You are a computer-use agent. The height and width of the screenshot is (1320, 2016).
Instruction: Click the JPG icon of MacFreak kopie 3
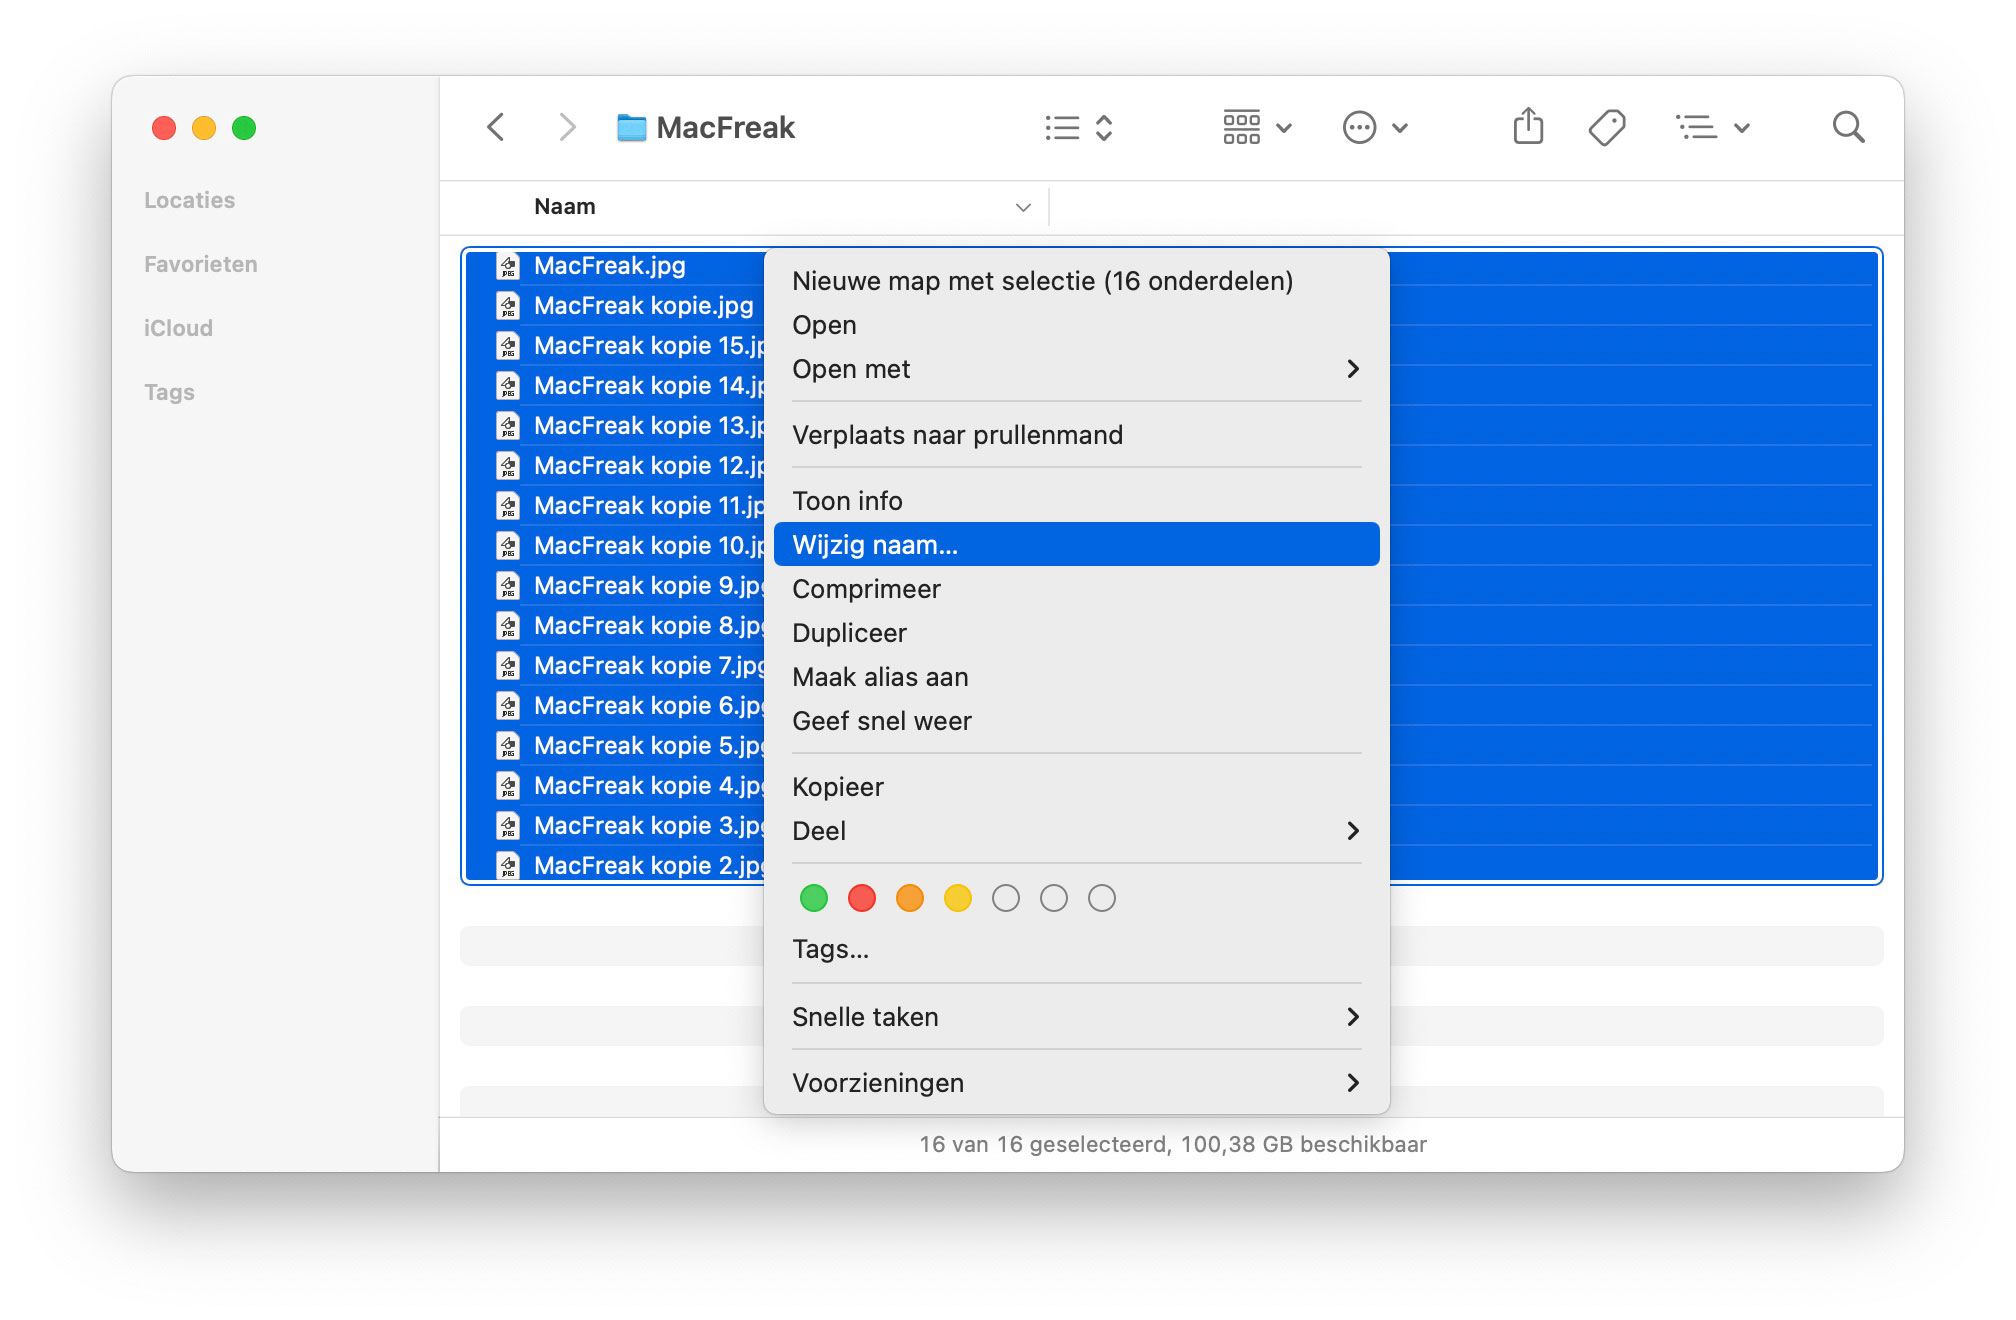(x=509, y=825)
